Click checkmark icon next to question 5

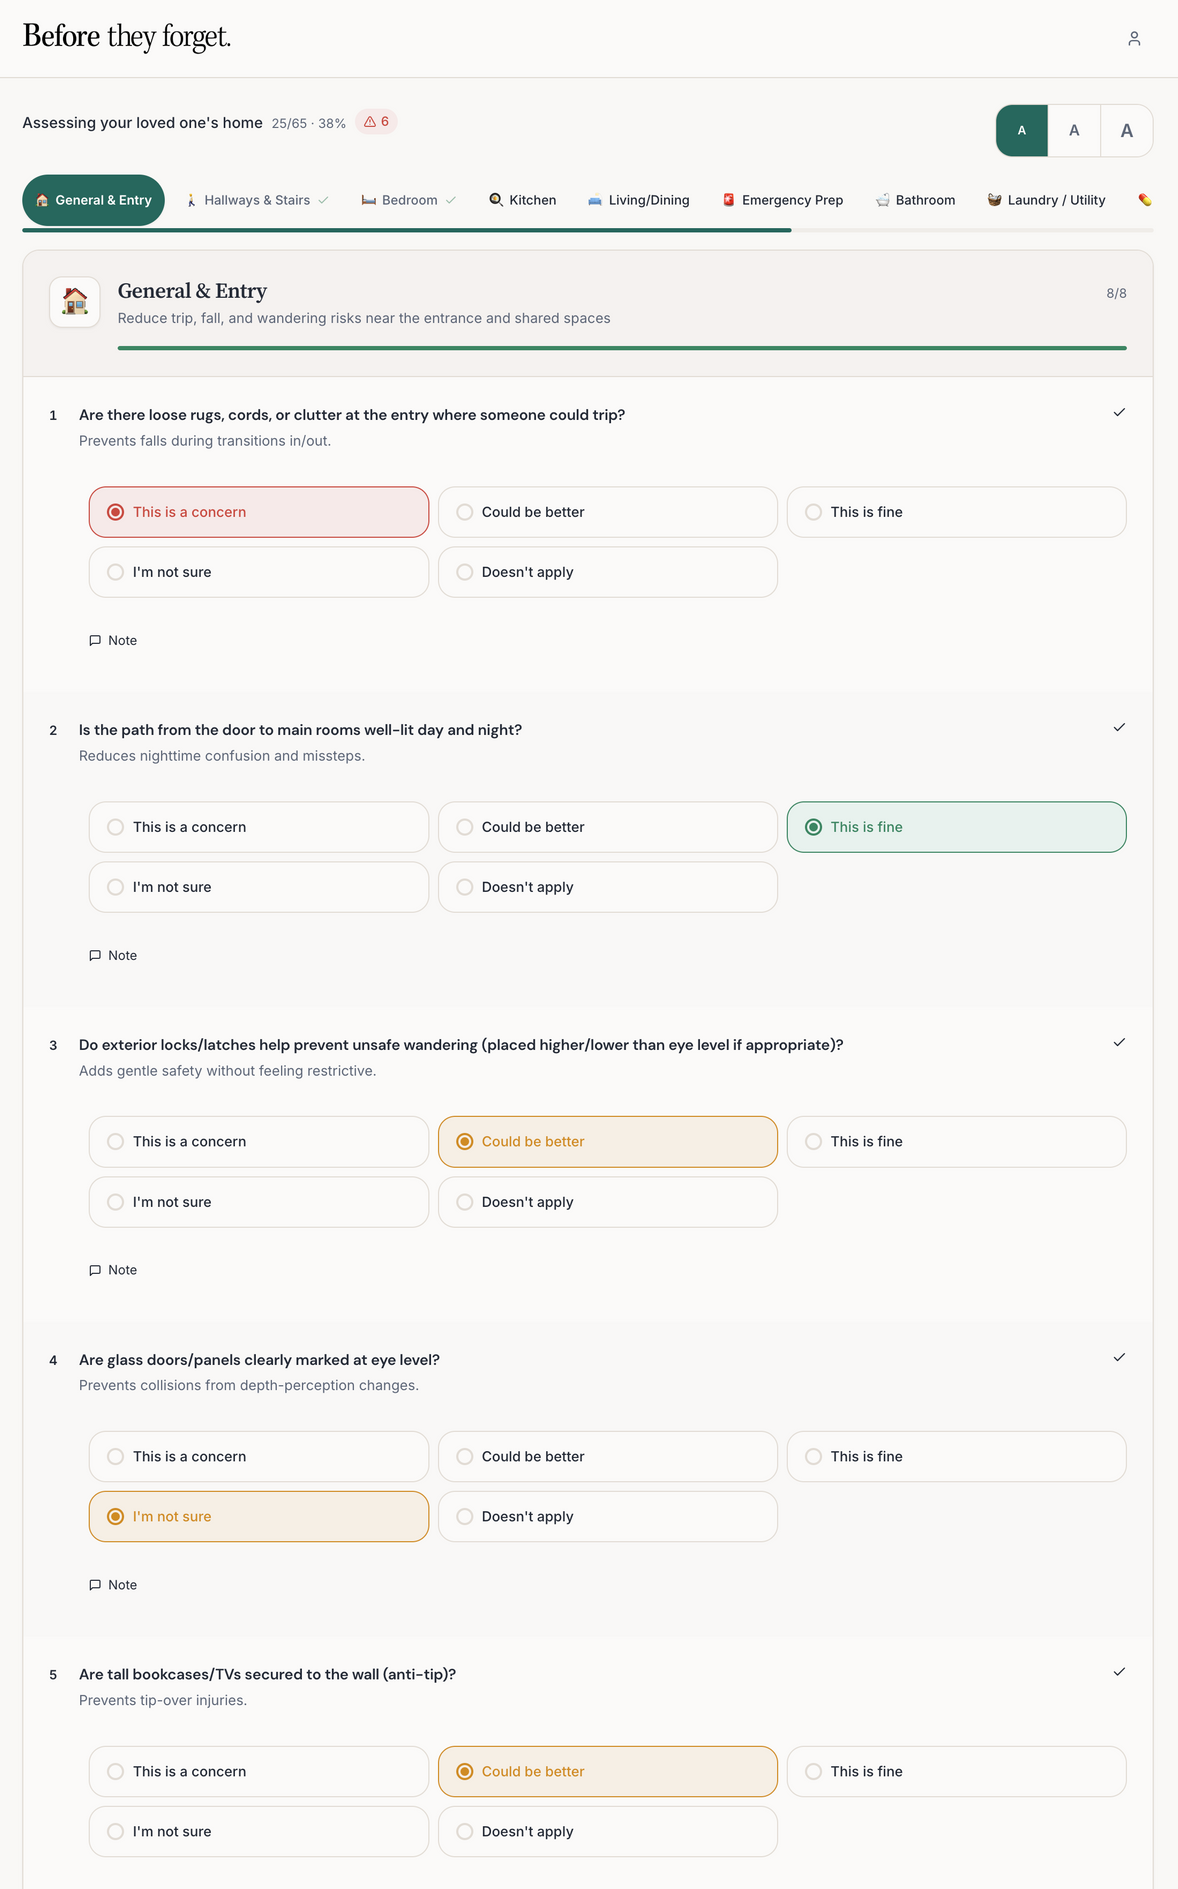(1119, 1672)
